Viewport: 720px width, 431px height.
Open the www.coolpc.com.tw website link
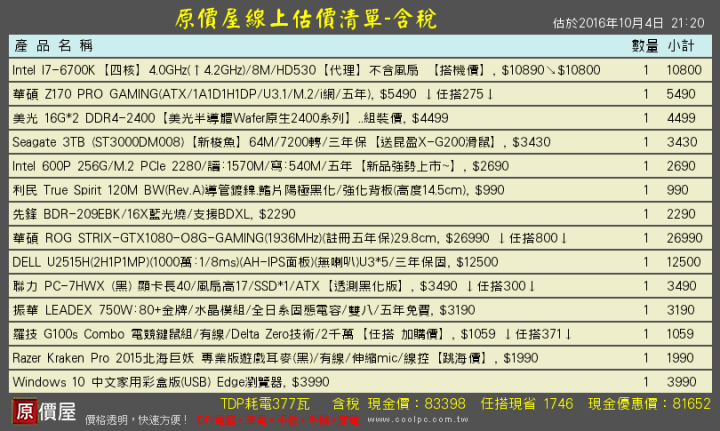pyautogui.click(x=417, y=419)
